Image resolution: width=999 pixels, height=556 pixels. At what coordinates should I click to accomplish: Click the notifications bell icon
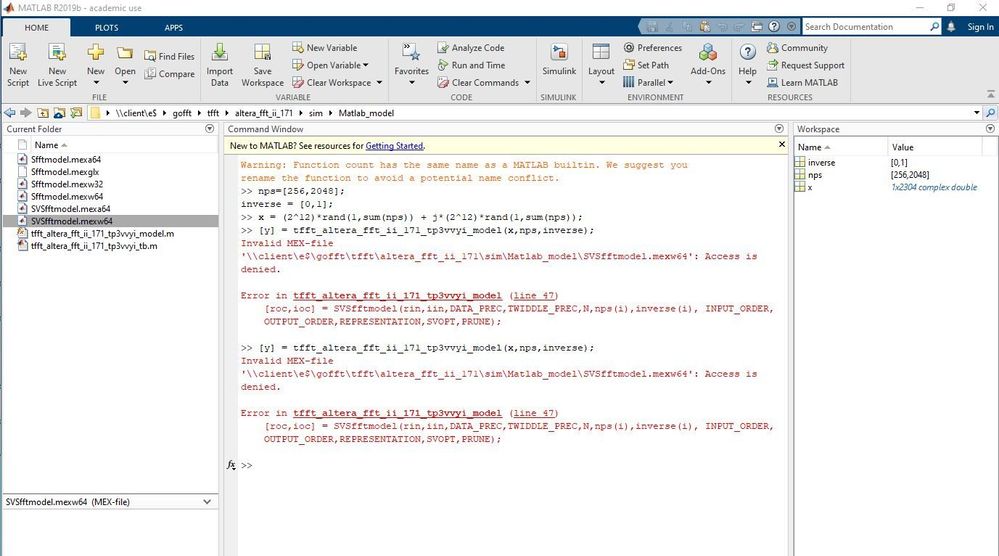(951, 27)
